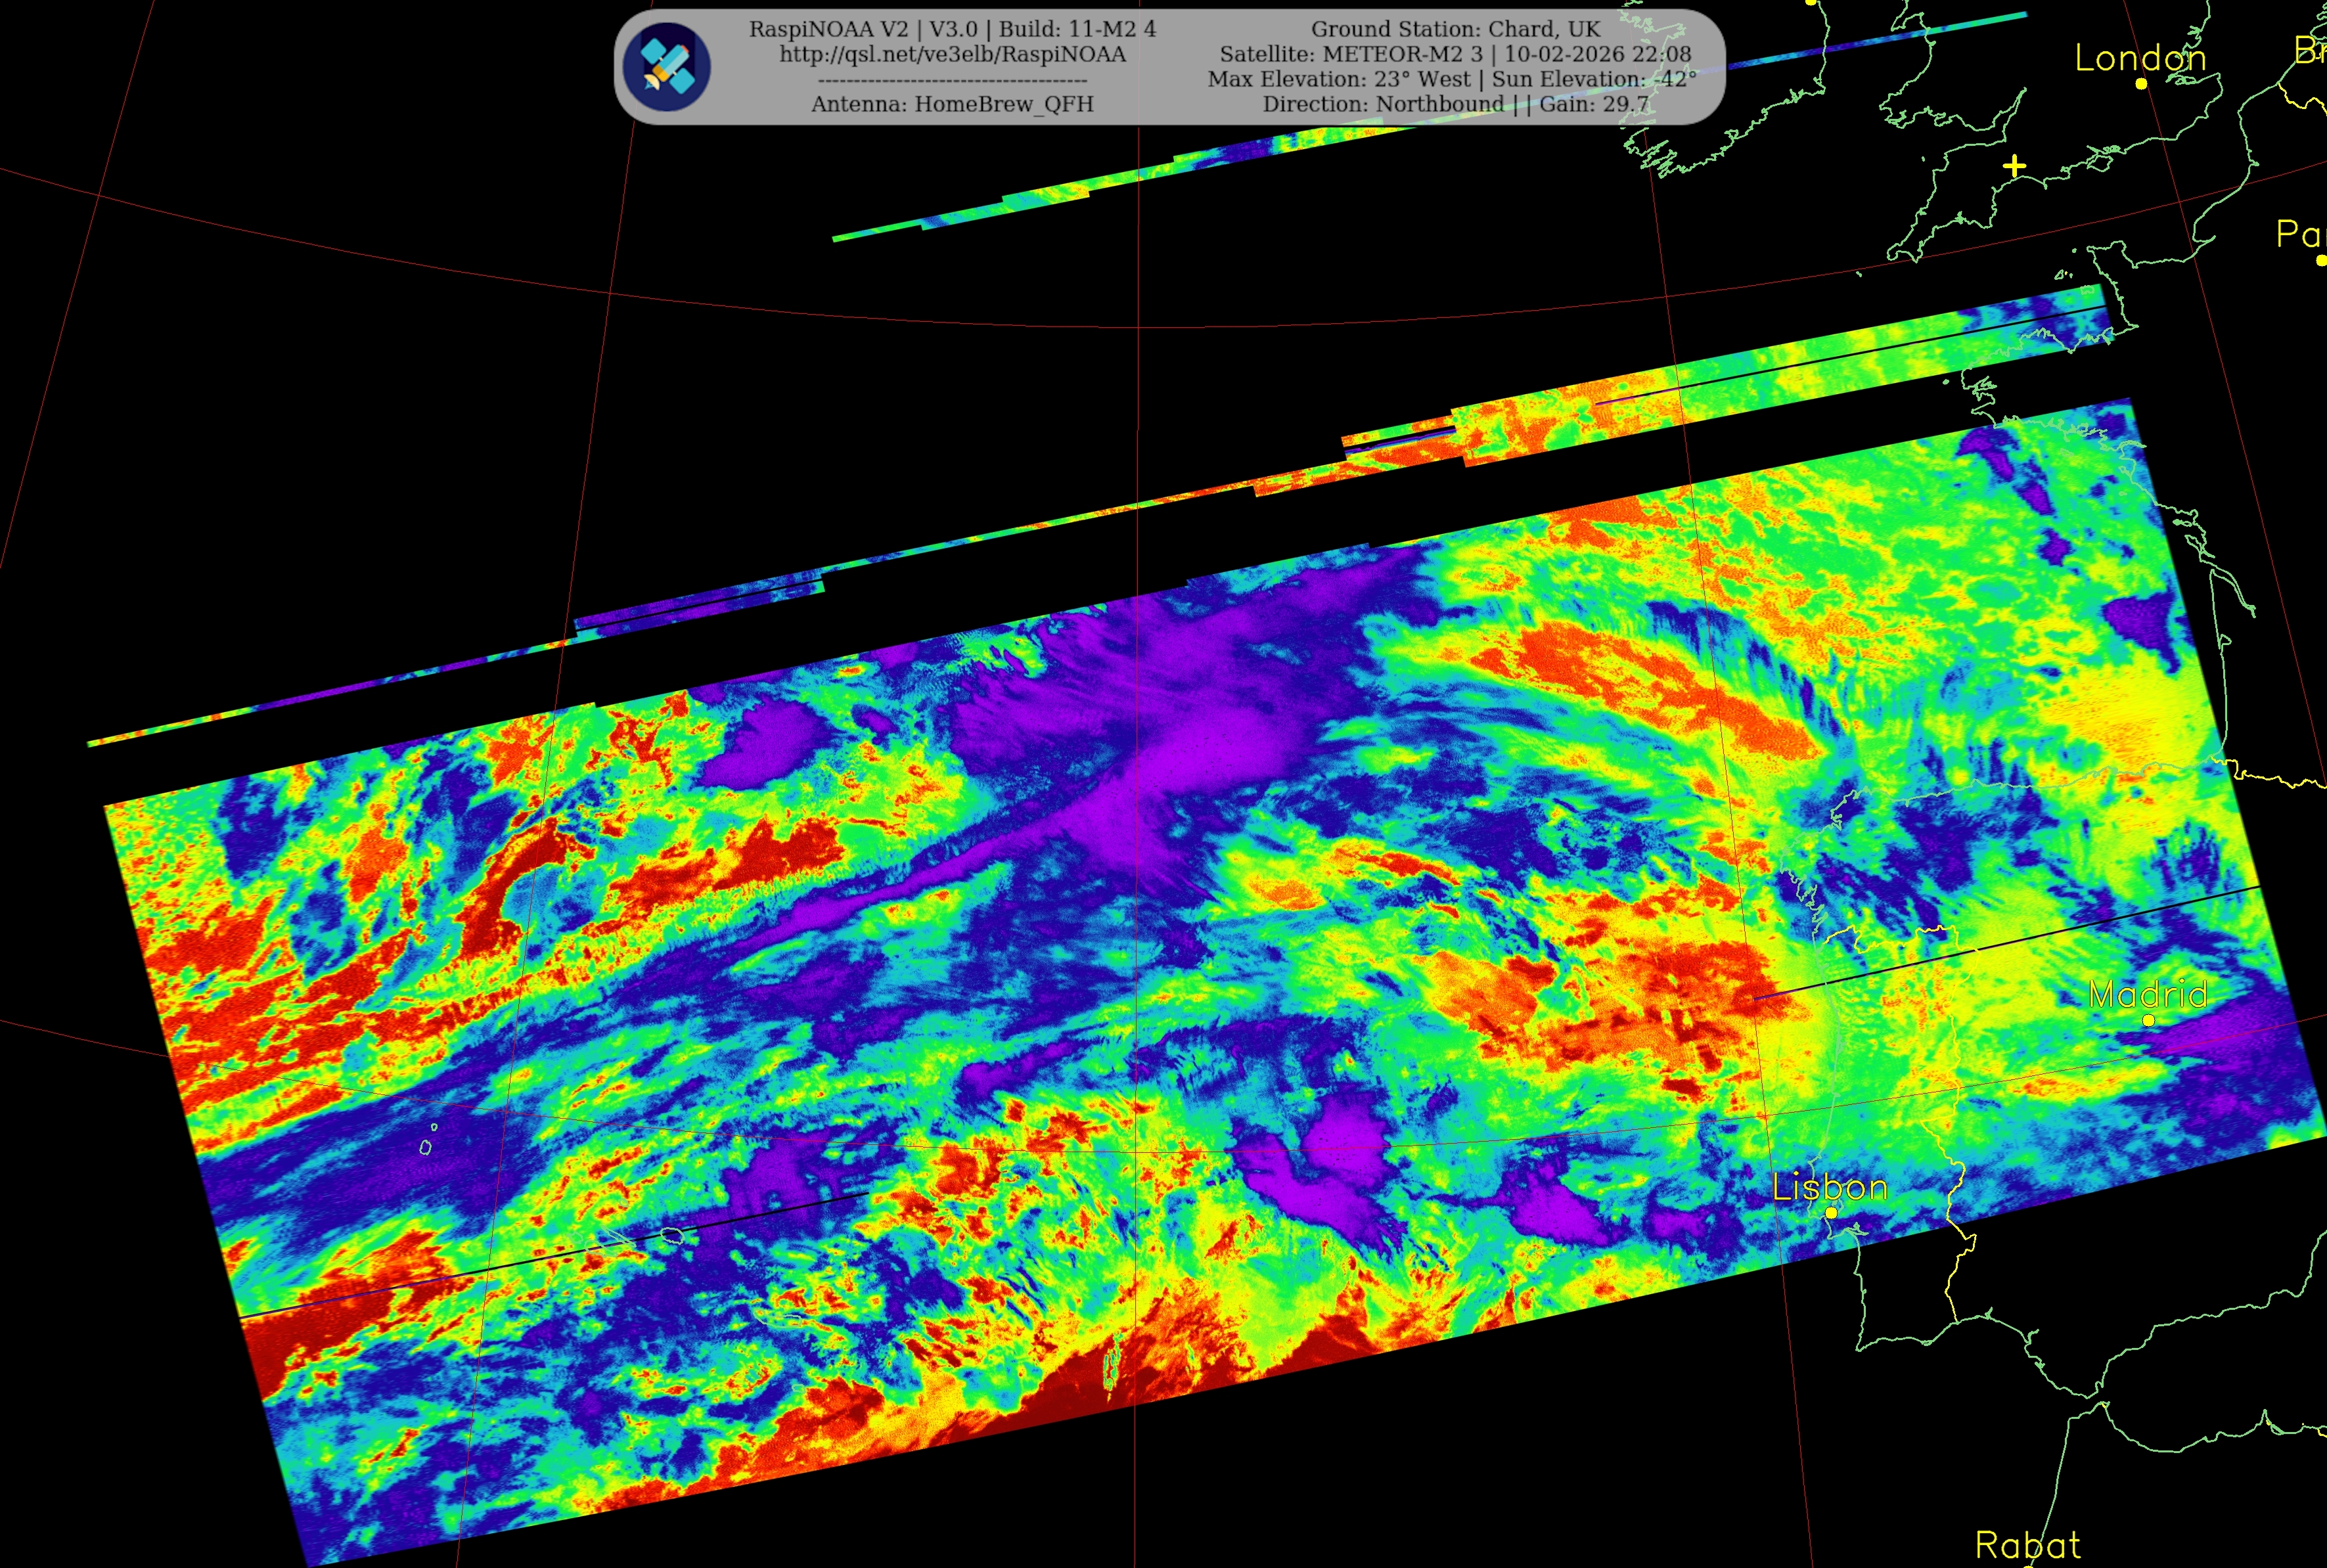This screenshot has width=2327, height=1568.
Task: Click the 'Antenna: HomeBrew_QFH' text
Action: tap(952, 104)
